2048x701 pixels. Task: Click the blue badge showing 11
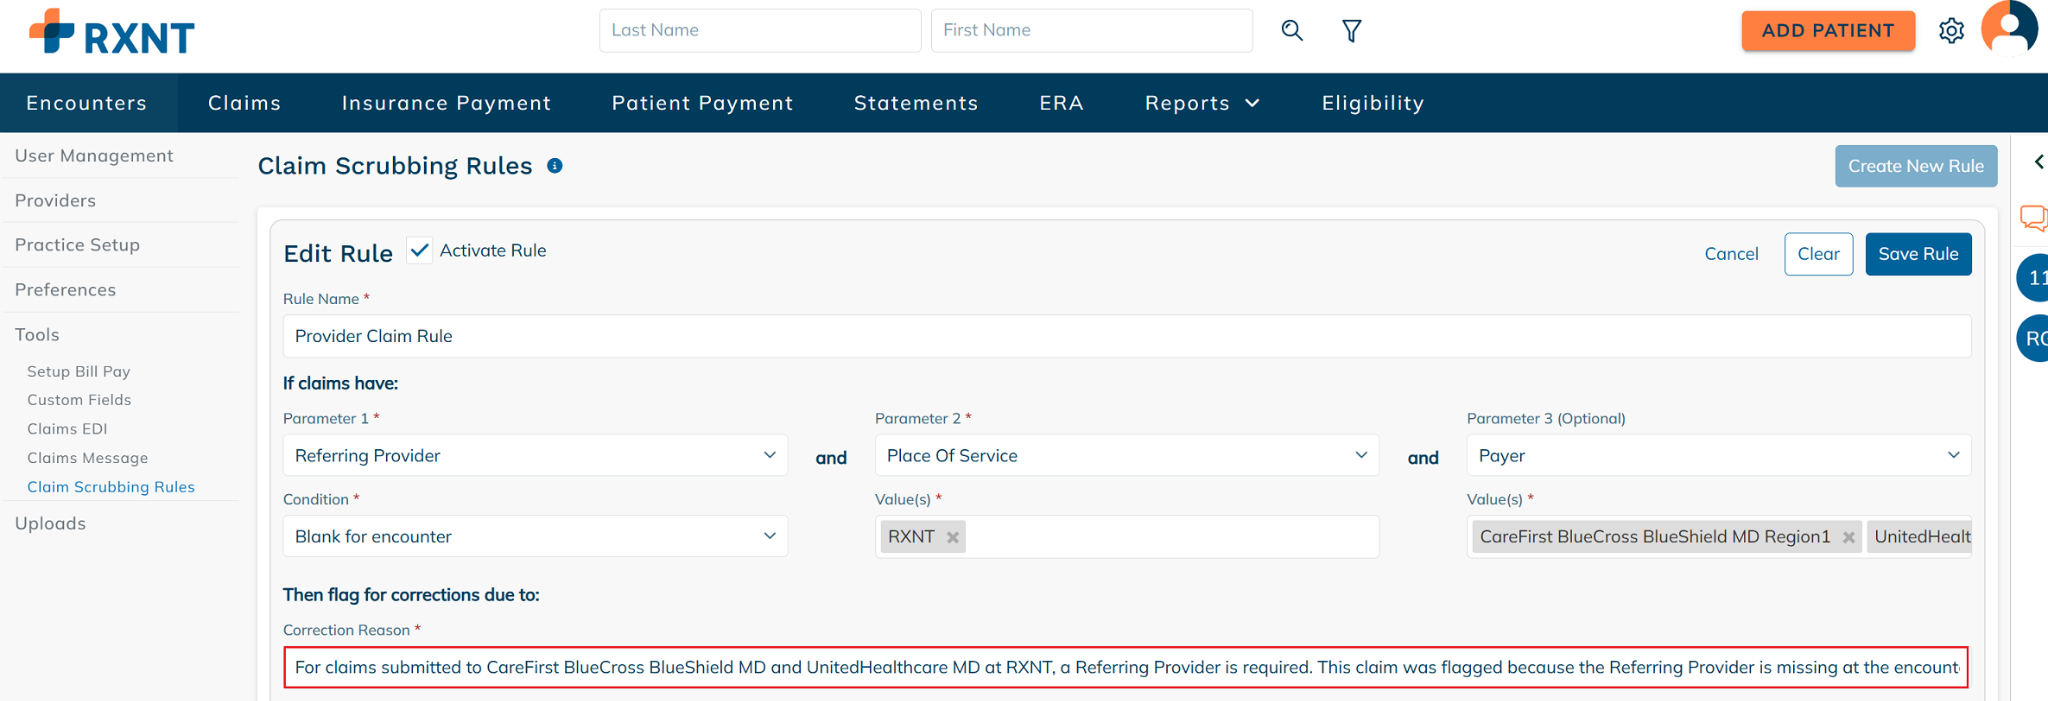(2032, 278)
